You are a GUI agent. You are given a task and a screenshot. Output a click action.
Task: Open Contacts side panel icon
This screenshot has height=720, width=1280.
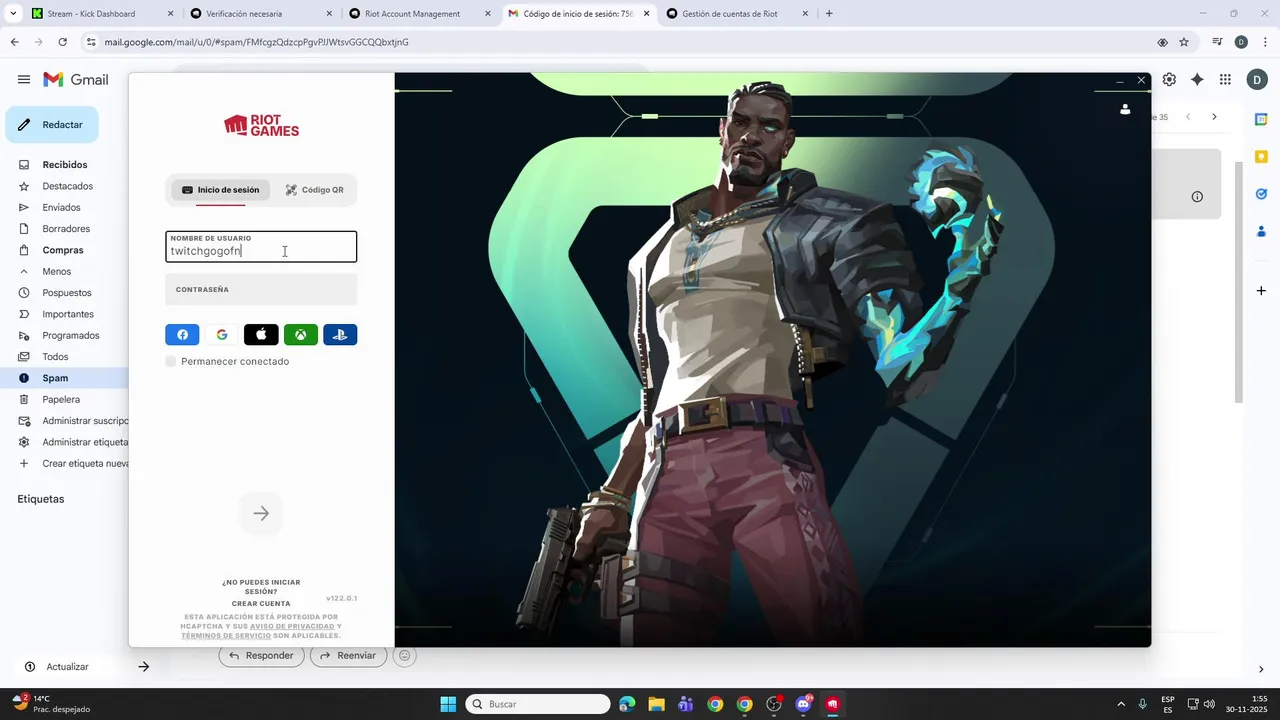tap(1261, 231)
